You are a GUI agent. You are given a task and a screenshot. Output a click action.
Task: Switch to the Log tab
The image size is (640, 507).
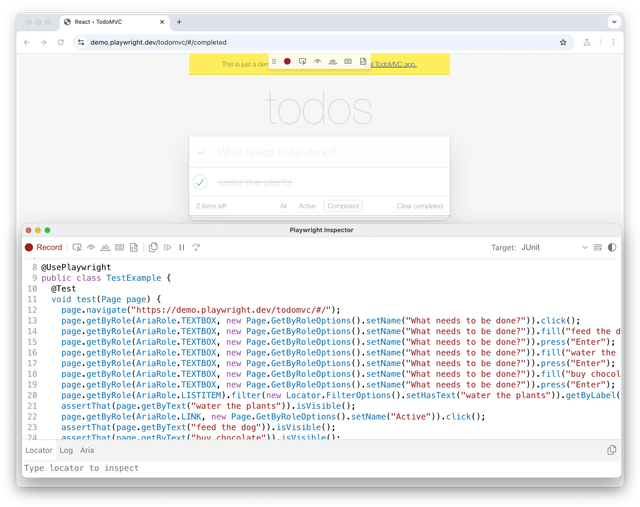[67, 450]
